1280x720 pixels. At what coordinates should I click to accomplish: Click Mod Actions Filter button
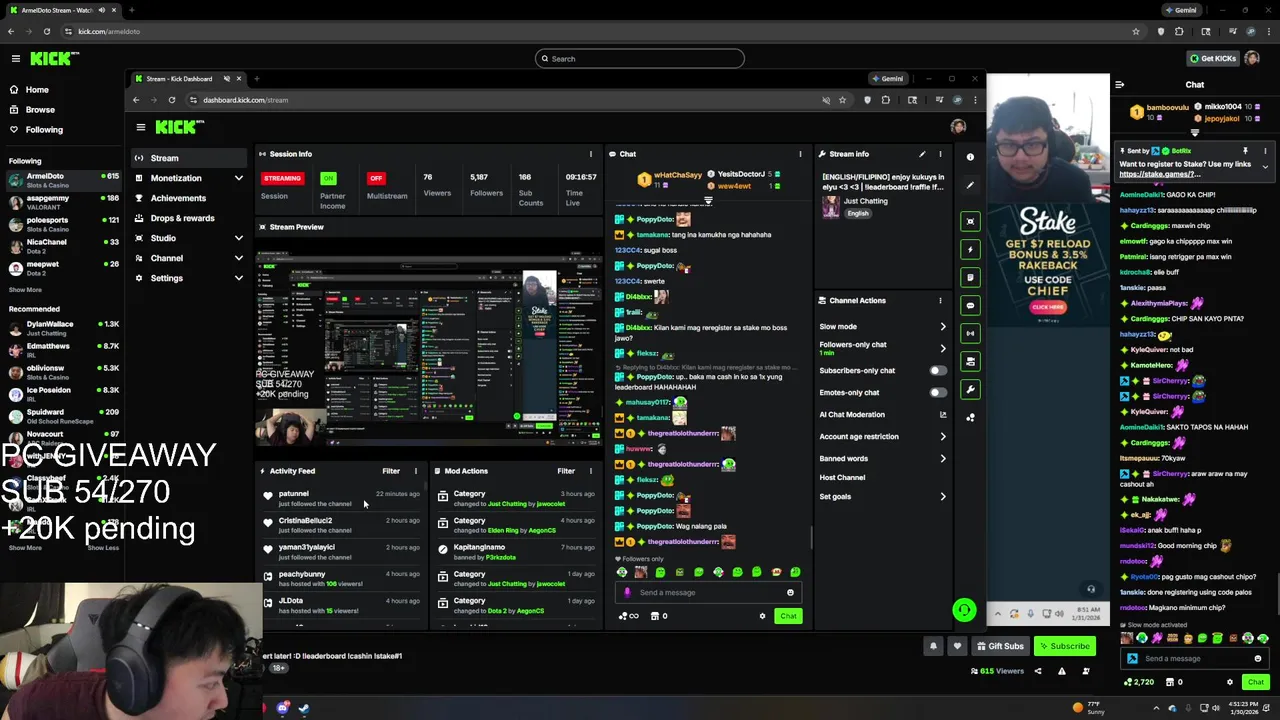(566, 471)
